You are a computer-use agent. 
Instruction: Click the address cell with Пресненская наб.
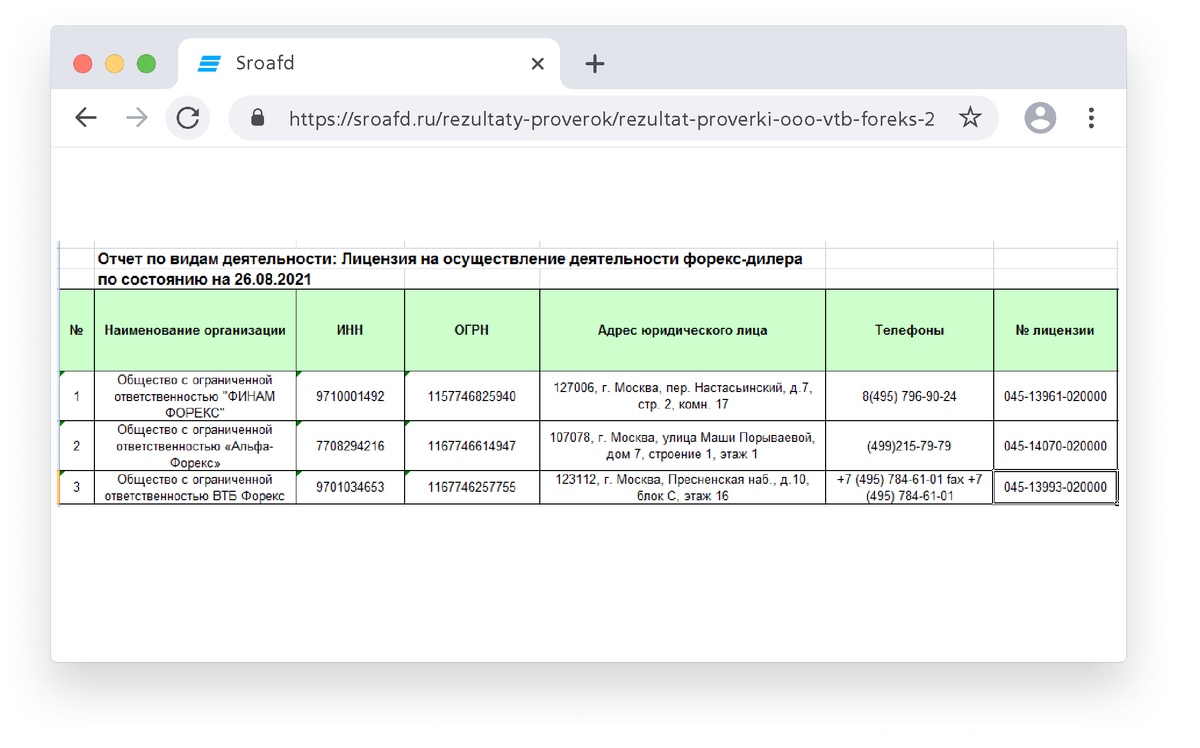(x=683, y=487)
